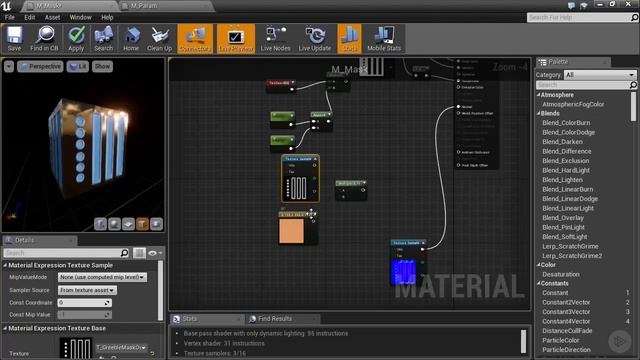The width and height of the screenshot is (640, 360).
Task: Click the Palette search field
Action: click(586, 85)
